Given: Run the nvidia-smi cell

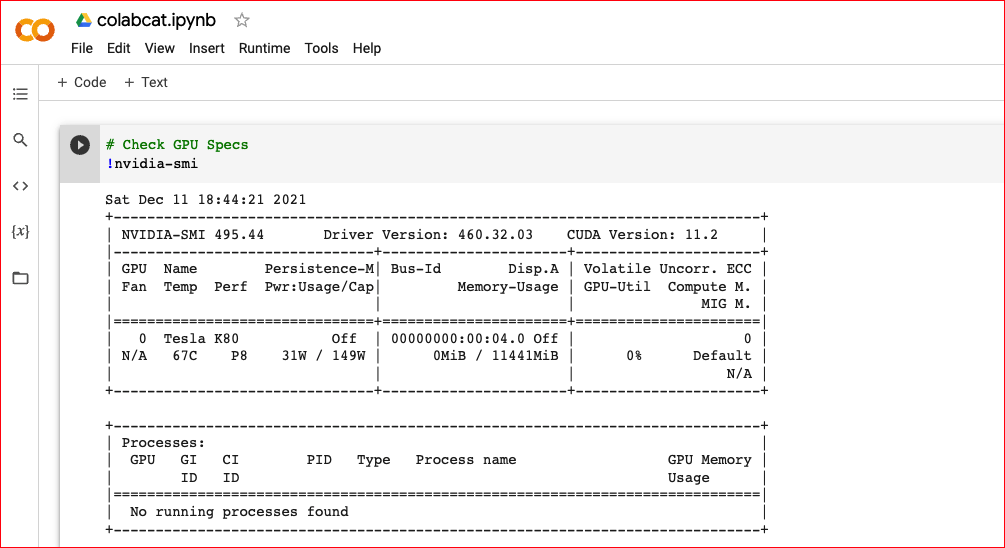Looking at the screenshot, I should coord(80,145).
